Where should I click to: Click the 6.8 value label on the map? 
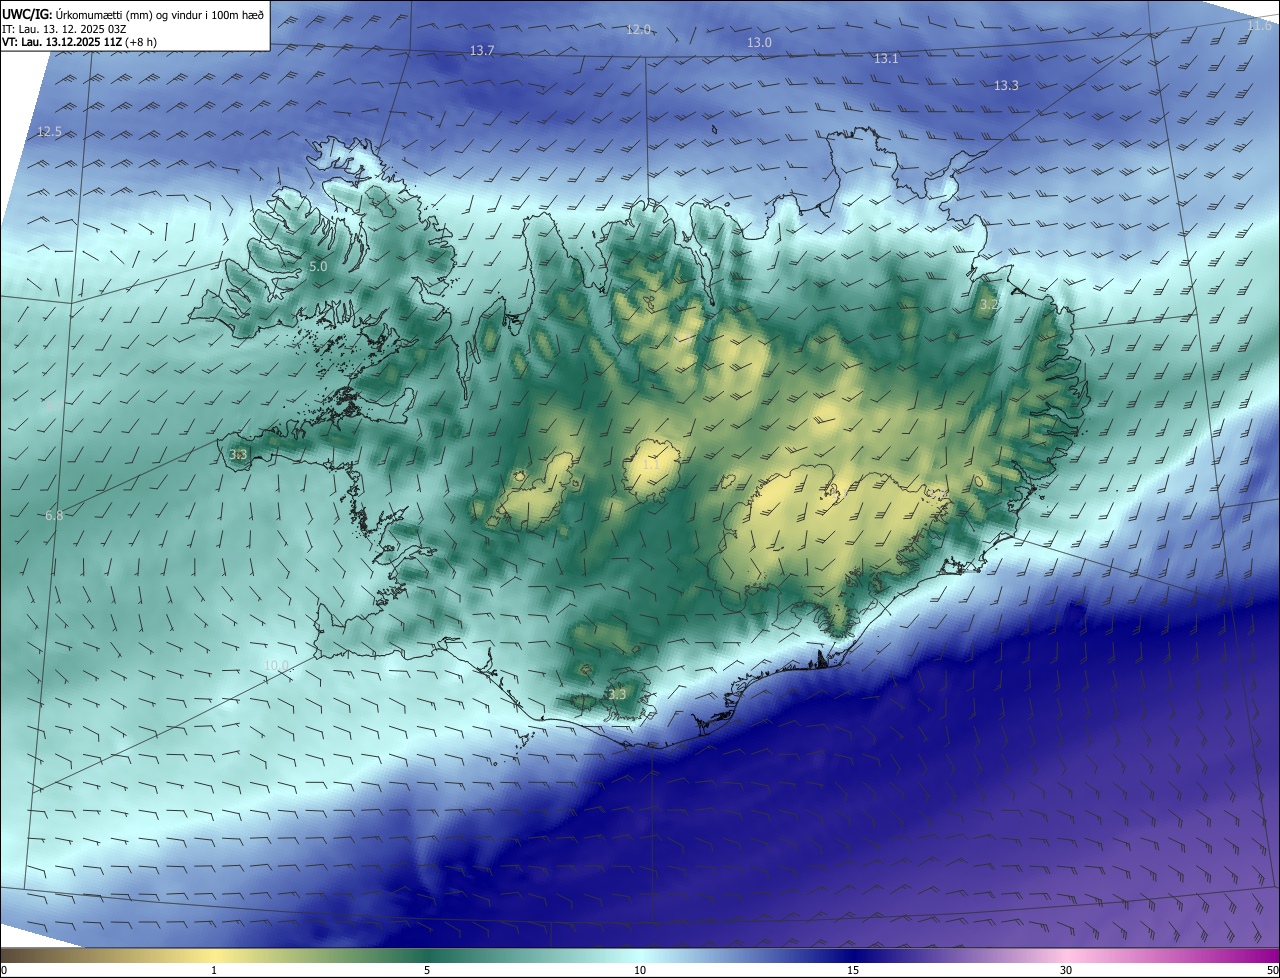(x=54, y=515)
